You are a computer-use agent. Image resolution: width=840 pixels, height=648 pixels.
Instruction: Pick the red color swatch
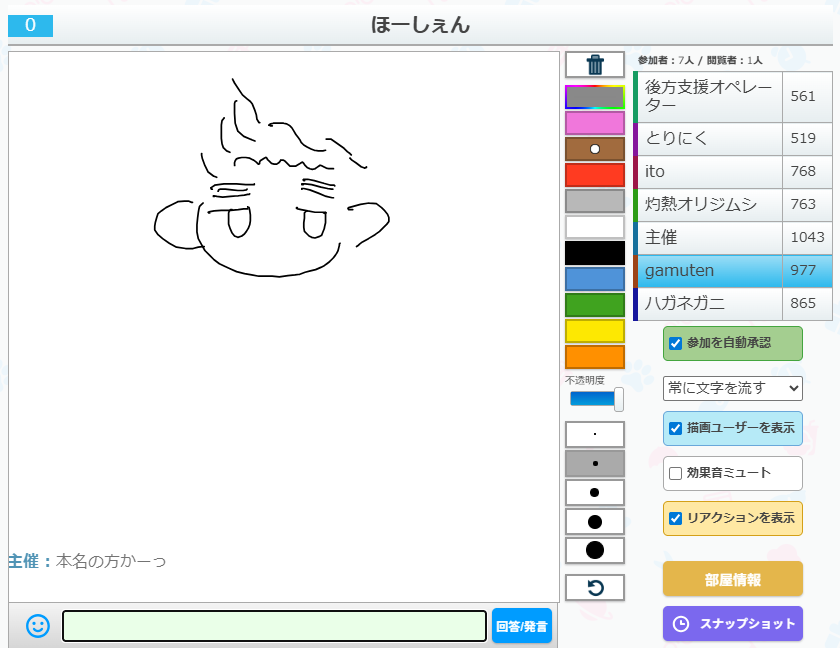(595, 175)
